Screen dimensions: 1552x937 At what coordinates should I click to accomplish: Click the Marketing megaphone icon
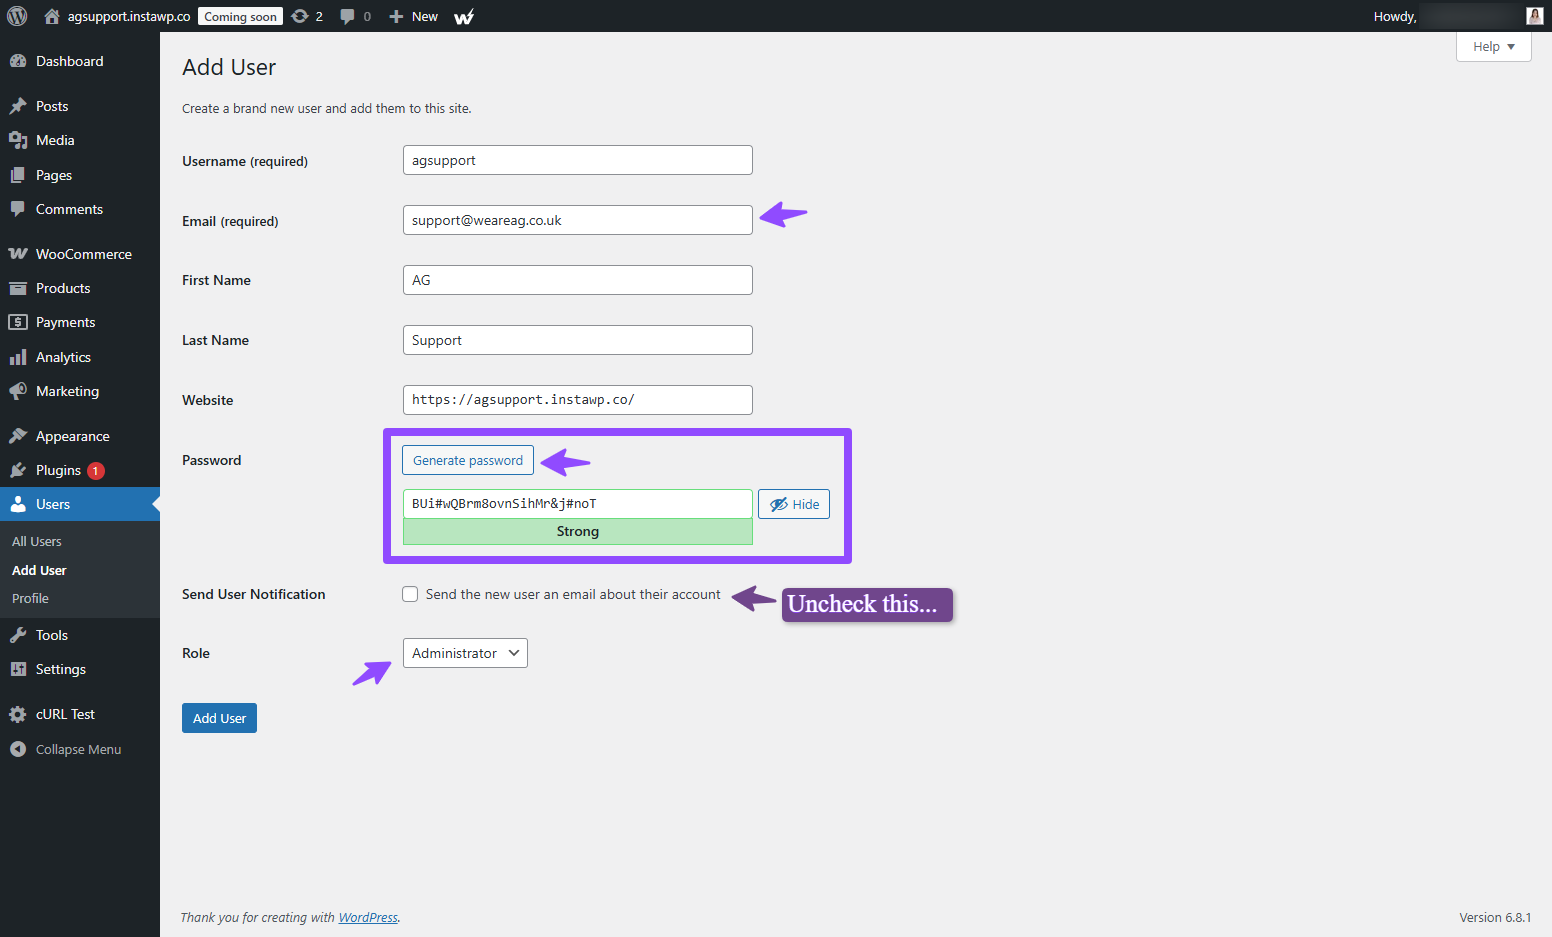coord(18,391)
